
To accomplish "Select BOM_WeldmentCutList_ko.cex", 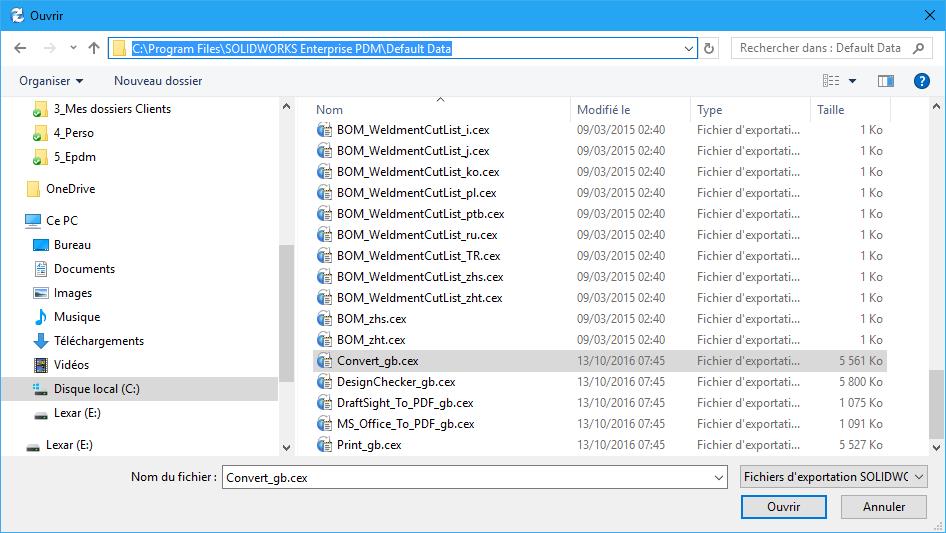I will (418, 172).
